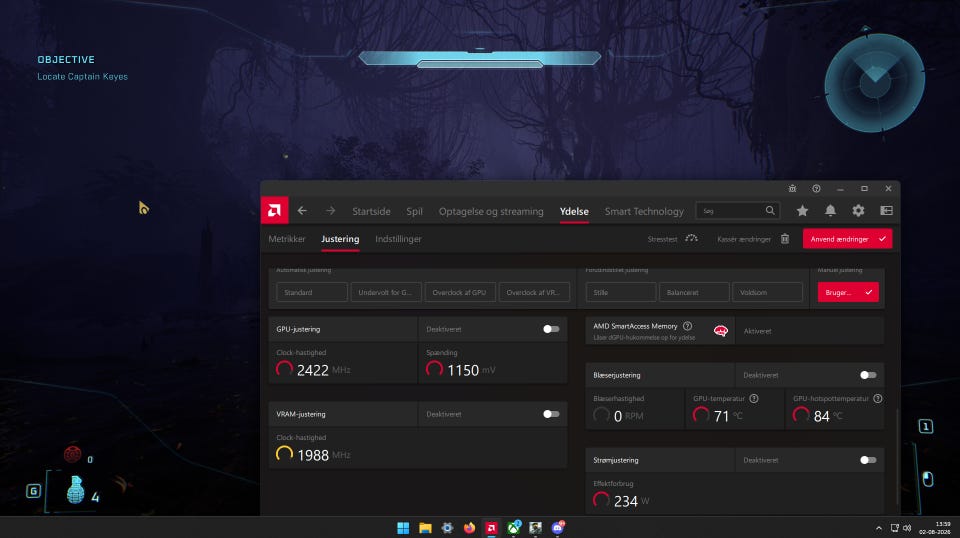Enable the VRAM-justering toggle
The image size is (960, 538).
tap(551, 414)
